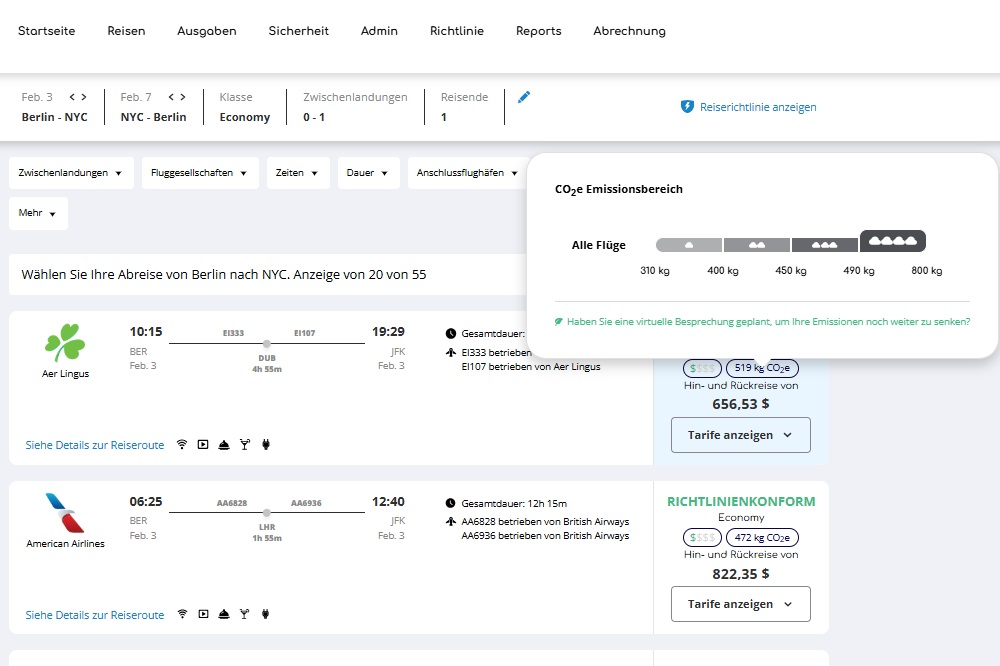The height and width of the screenshot is (666, 1000).
Task: Open Siehe Details zur Reiseroute for Aer Lingus
Action: click(95, 445)
